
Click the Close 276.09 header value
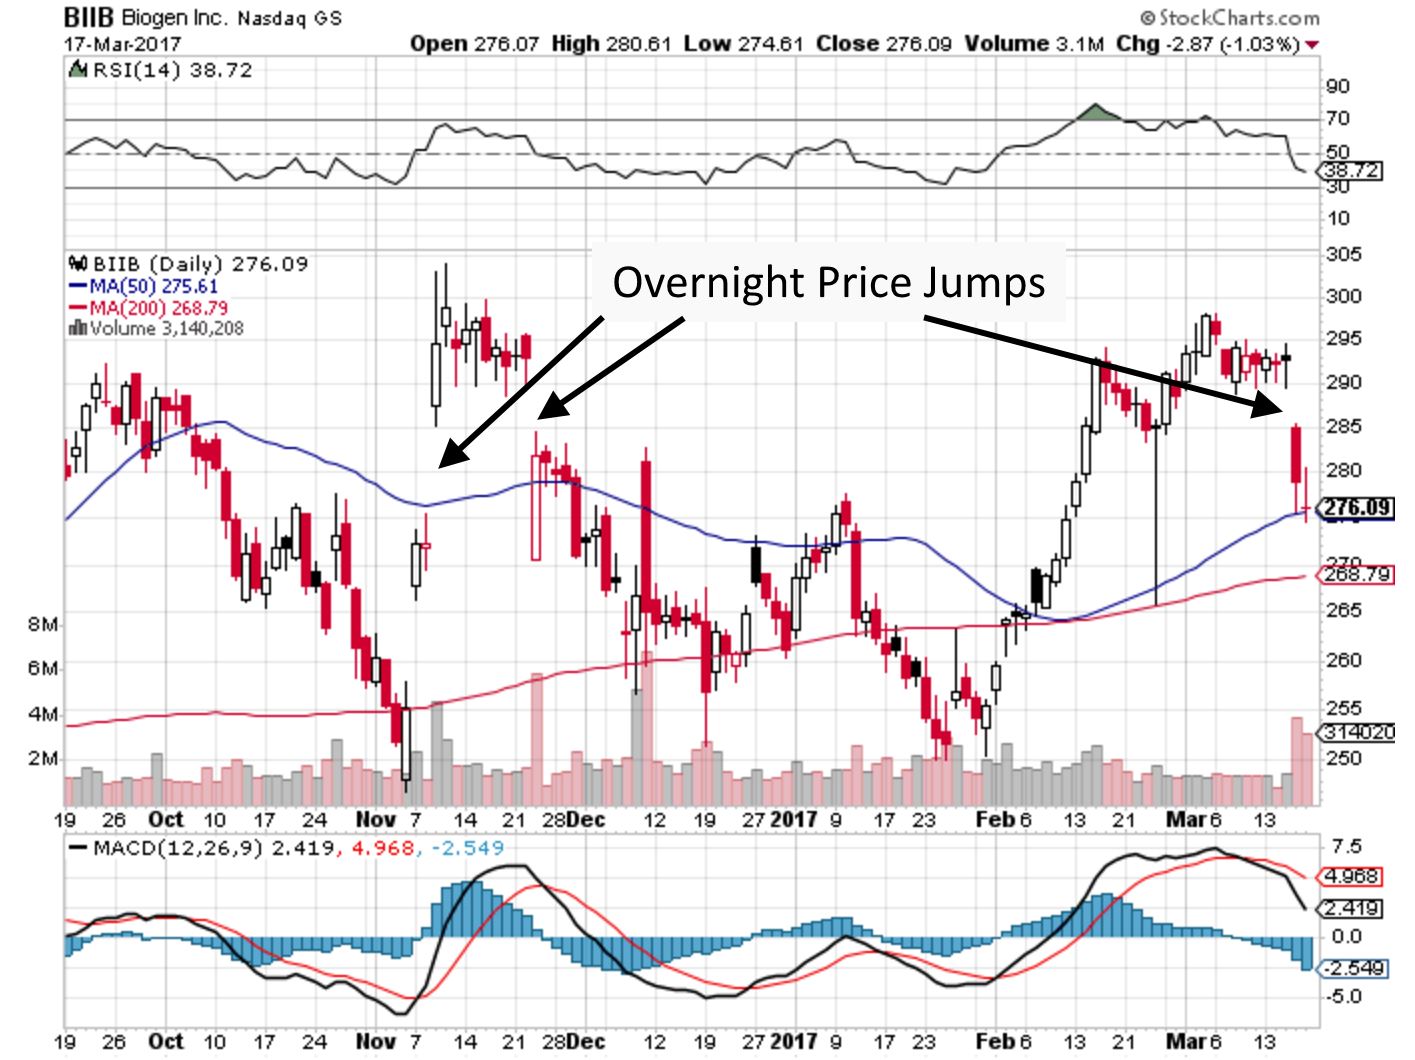884,44
